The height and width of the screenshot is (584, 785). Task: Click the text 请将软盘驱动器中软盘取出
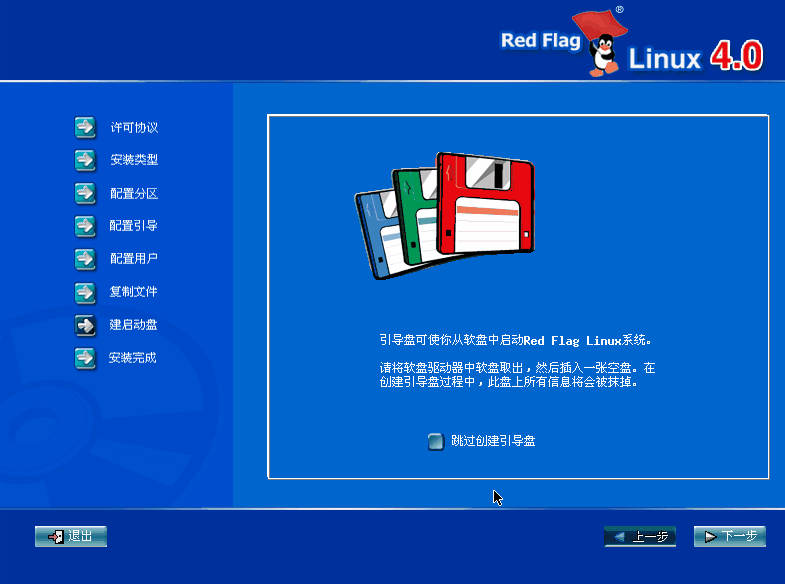click(x=451, y=368)
